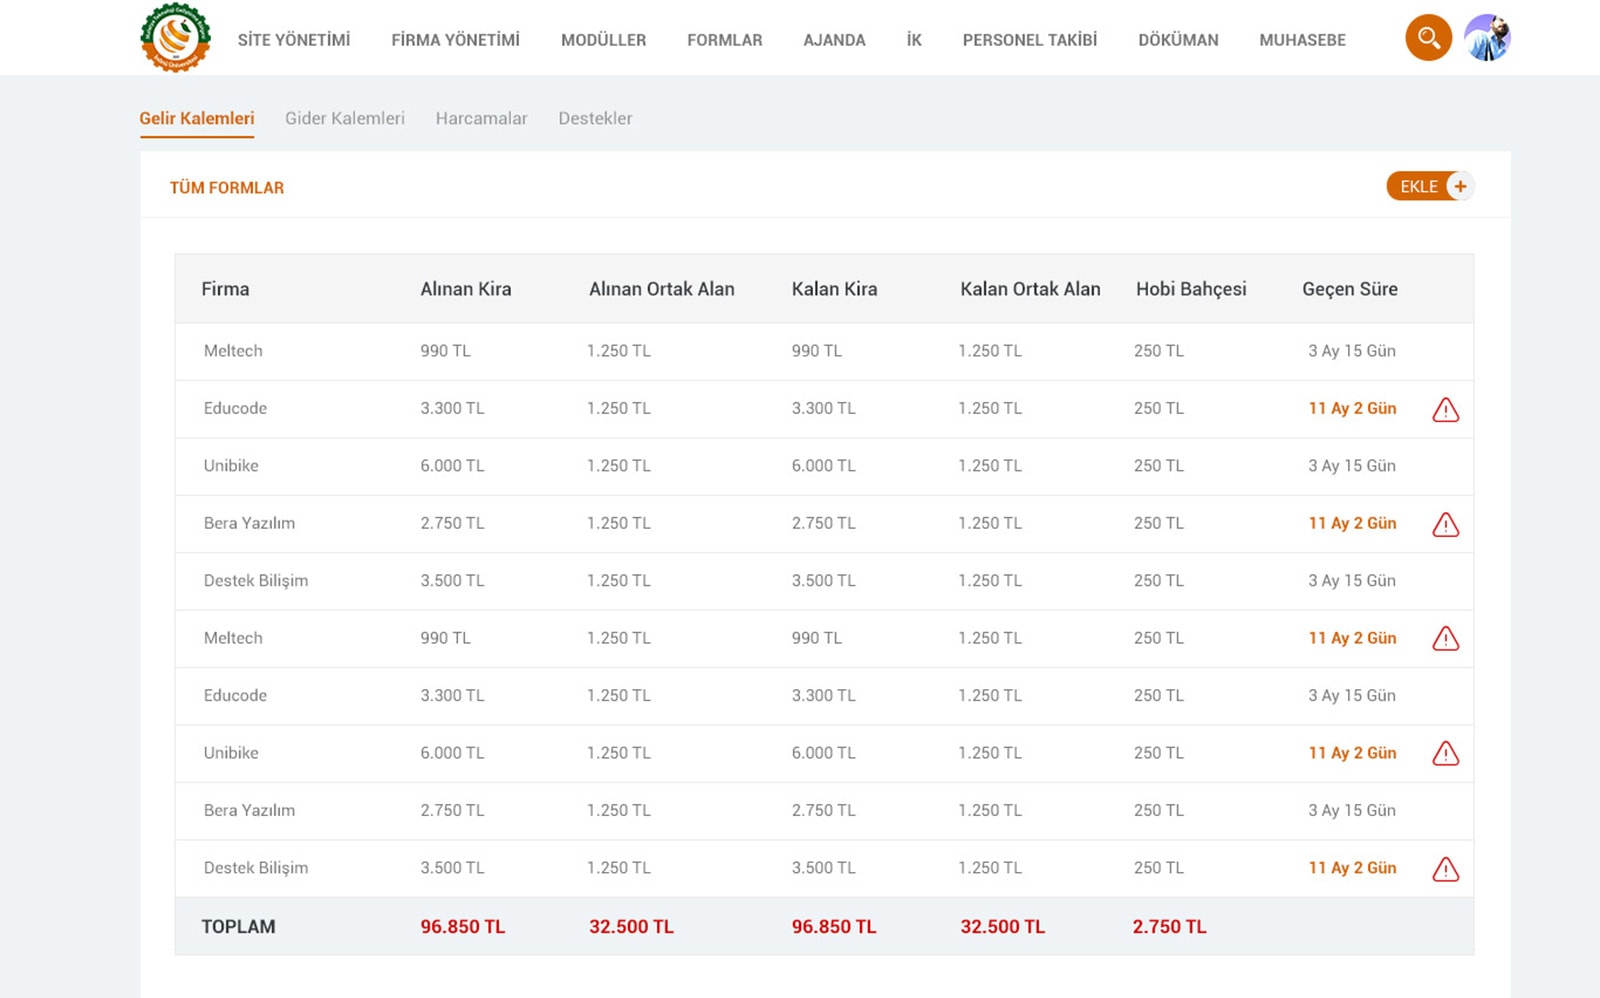The image size is (1600, 998).
Task: Select the Destekler tab
Action: (595, 118)
